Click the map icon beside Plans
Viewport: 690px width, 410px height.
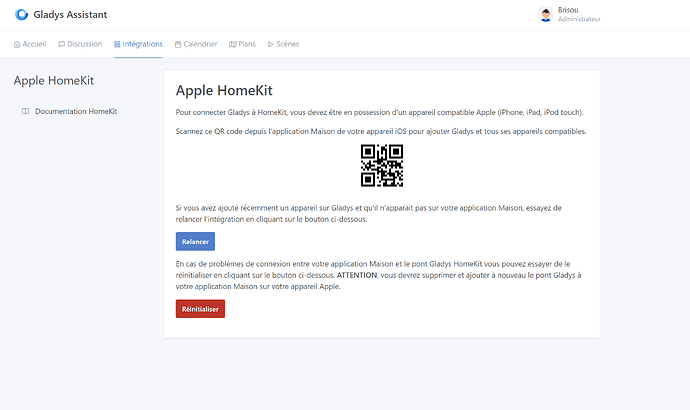232,44
